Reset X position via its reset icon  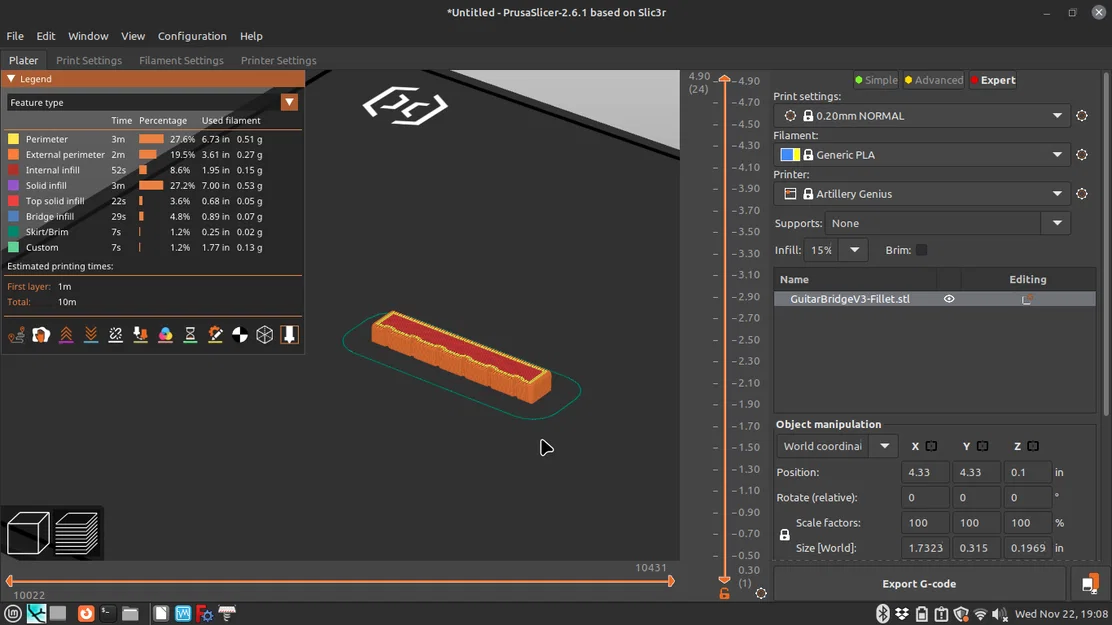point(931,446)
